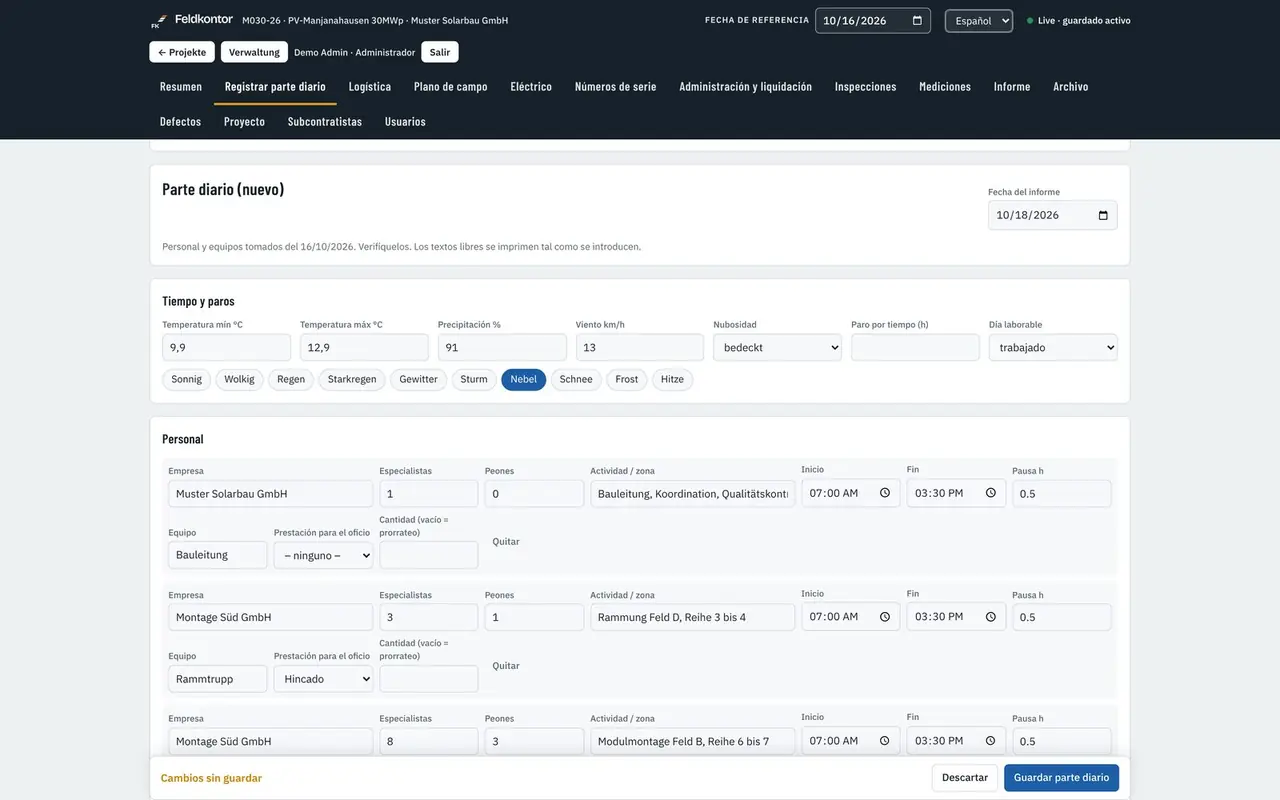Viewport: 1280px width, 800px height.
Task: Switch to the Resumen tab
Action: 181,87
